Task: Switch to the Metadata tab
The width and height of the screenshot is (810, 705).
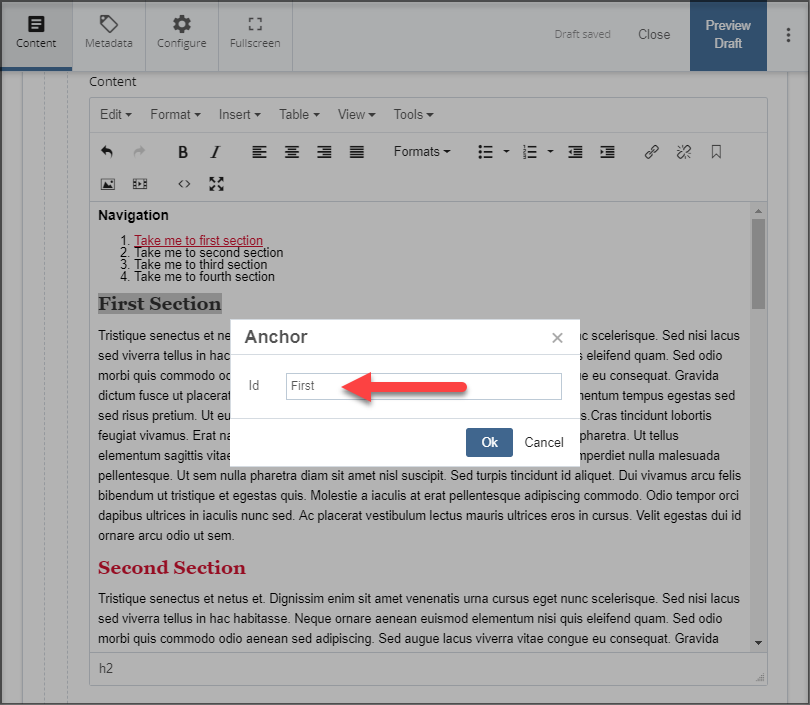Action: point(109,35)
